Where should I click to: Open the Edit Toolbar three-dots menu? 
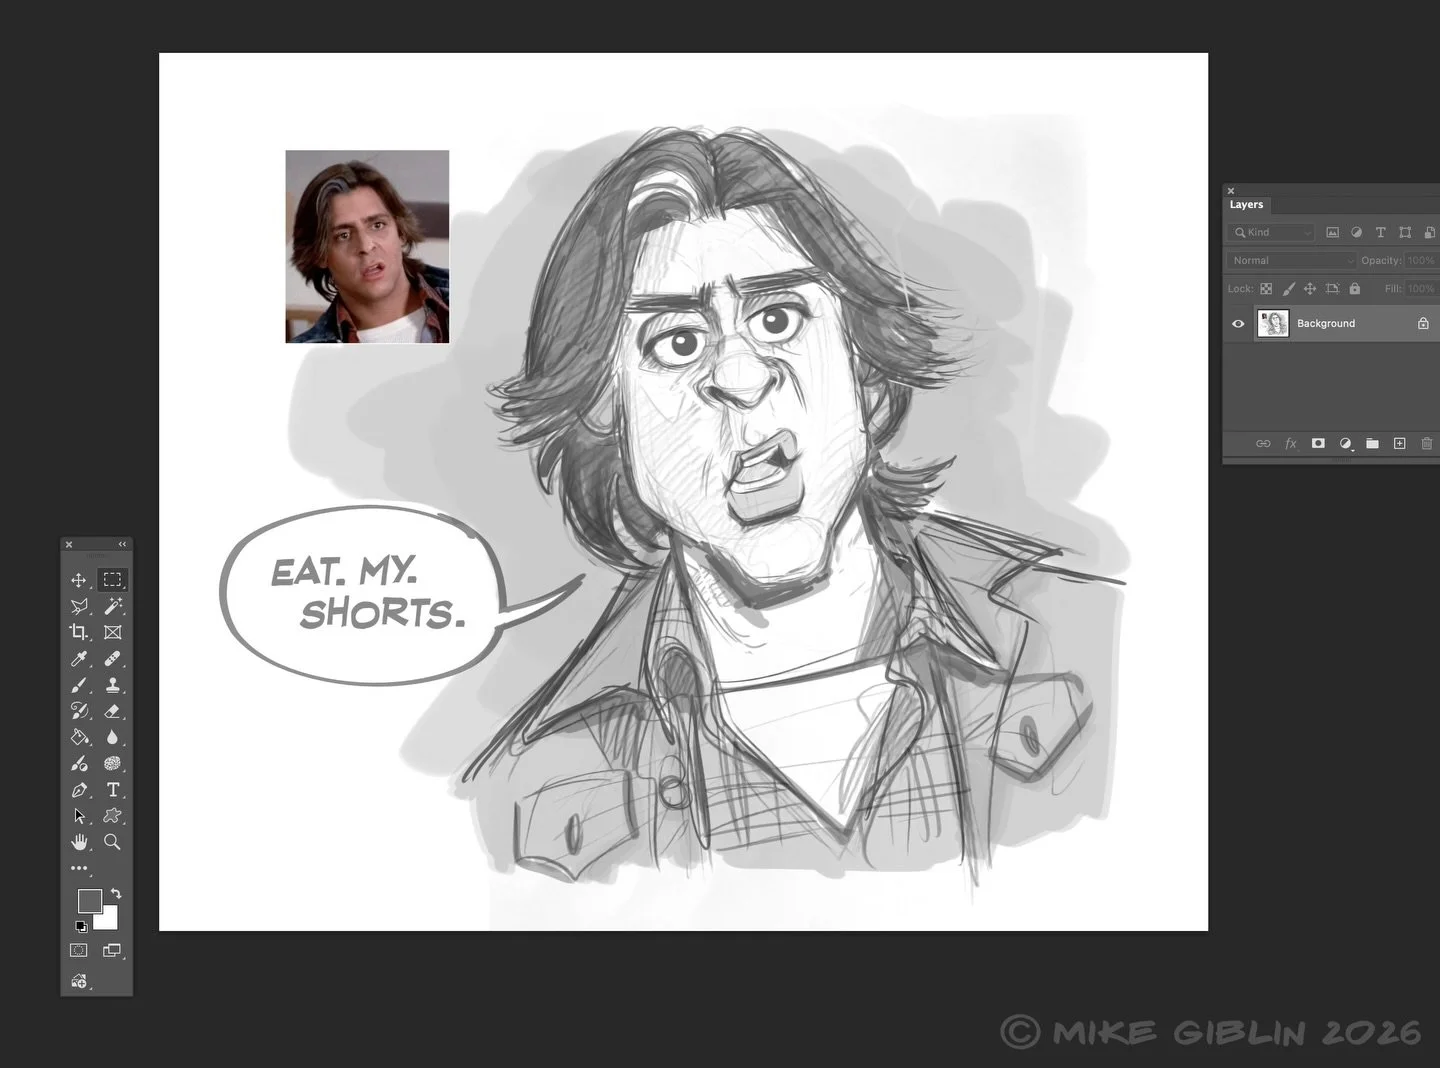point(79,868)
